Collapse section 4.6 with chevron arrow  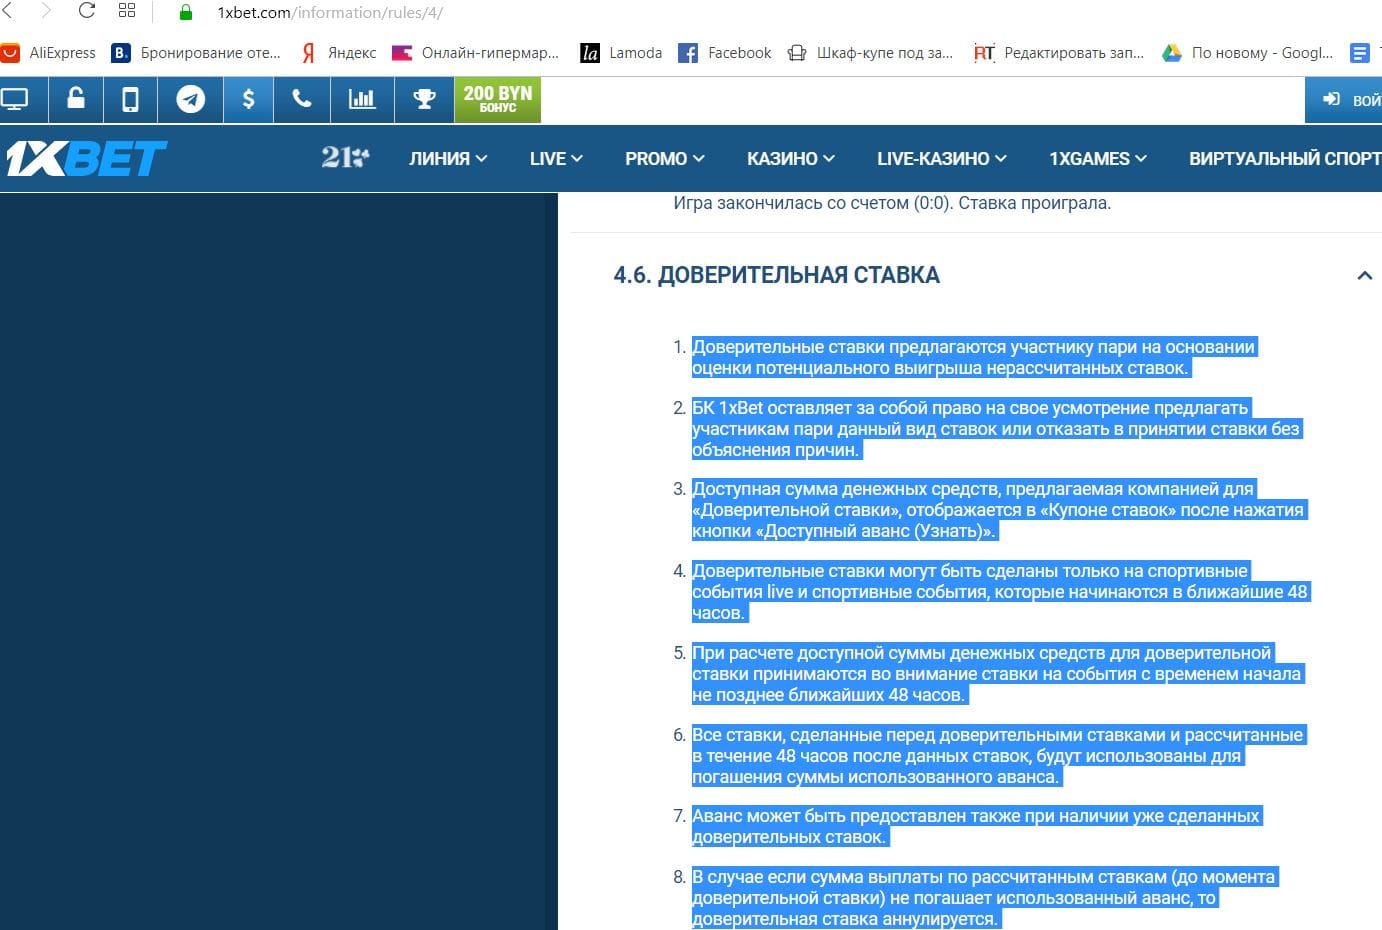pyautogui.click(x=1364, y=275)
